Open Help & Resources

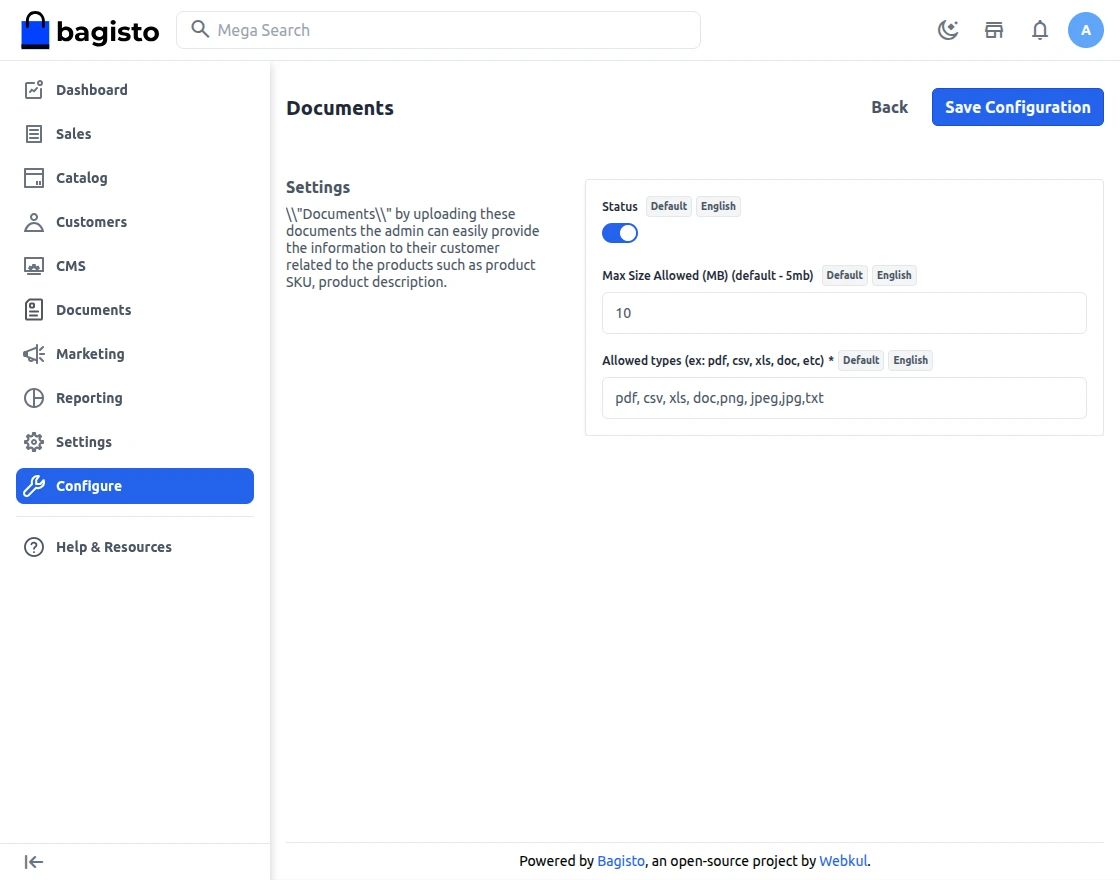pos(135,547)
